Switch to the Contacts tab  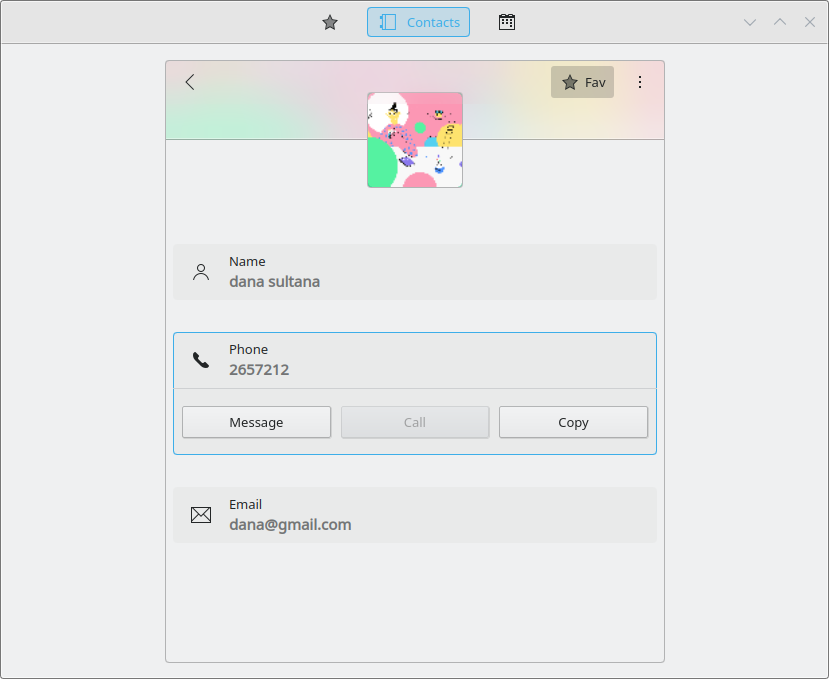coord(418,22)
